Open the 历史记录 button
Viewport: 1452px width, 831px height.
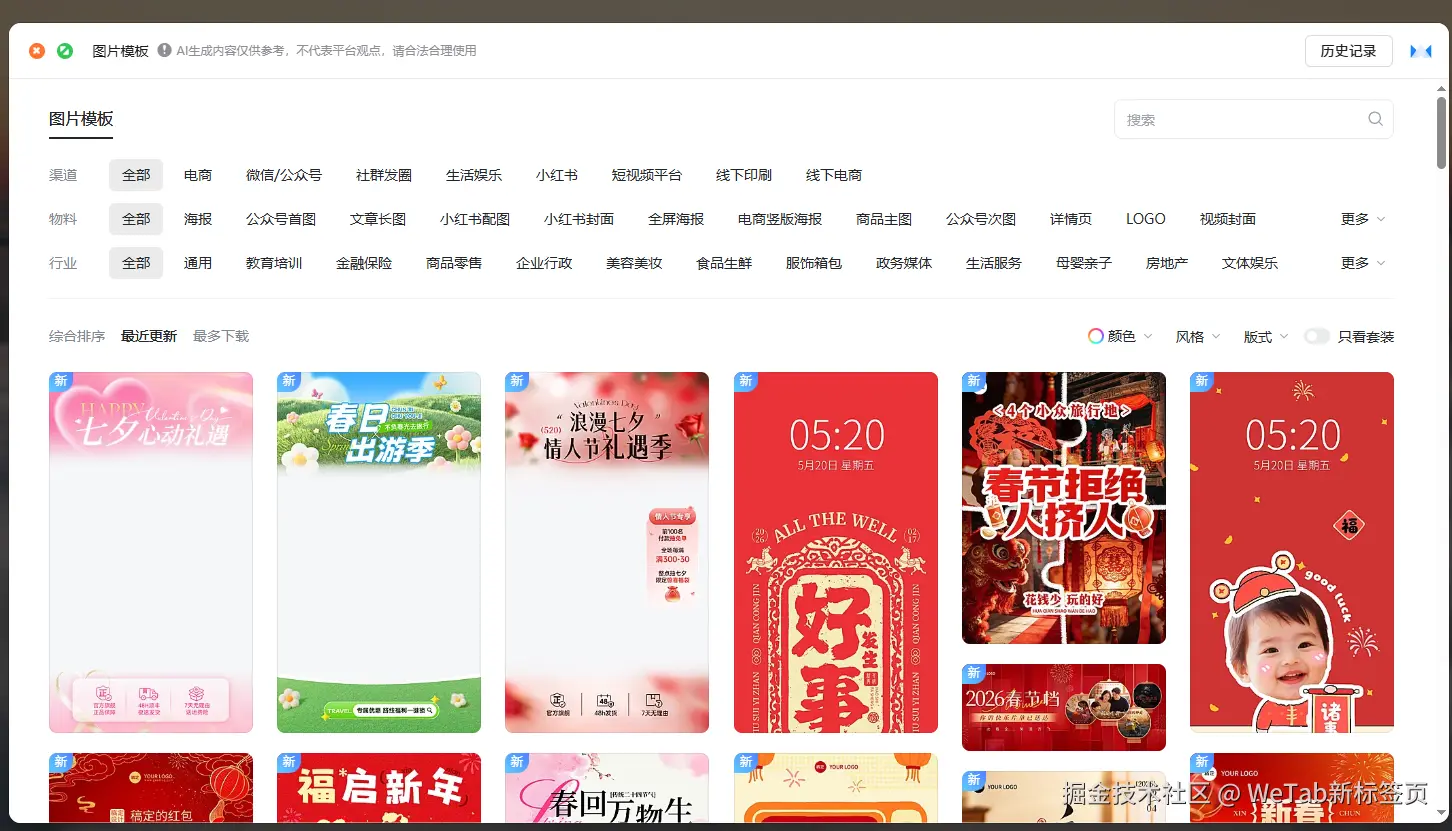point(1348,51)
